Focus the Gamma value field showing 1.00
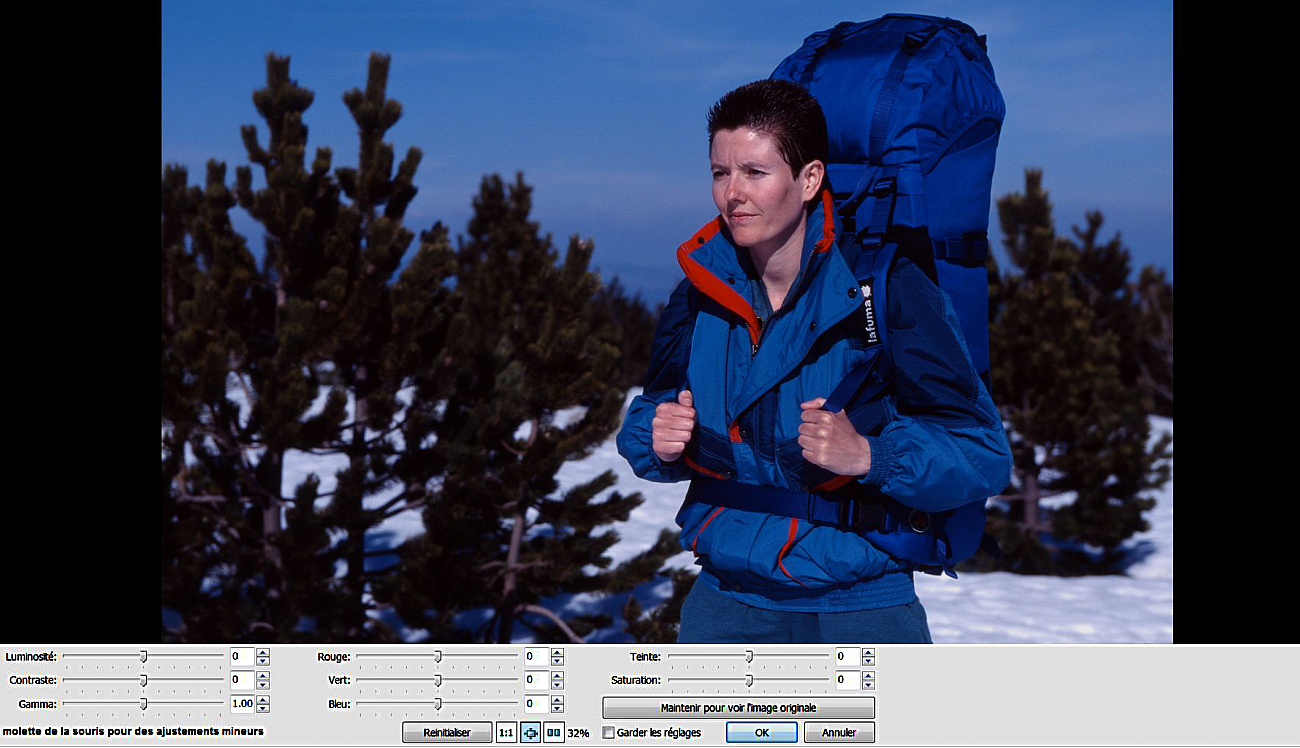 tap(242, 704)
